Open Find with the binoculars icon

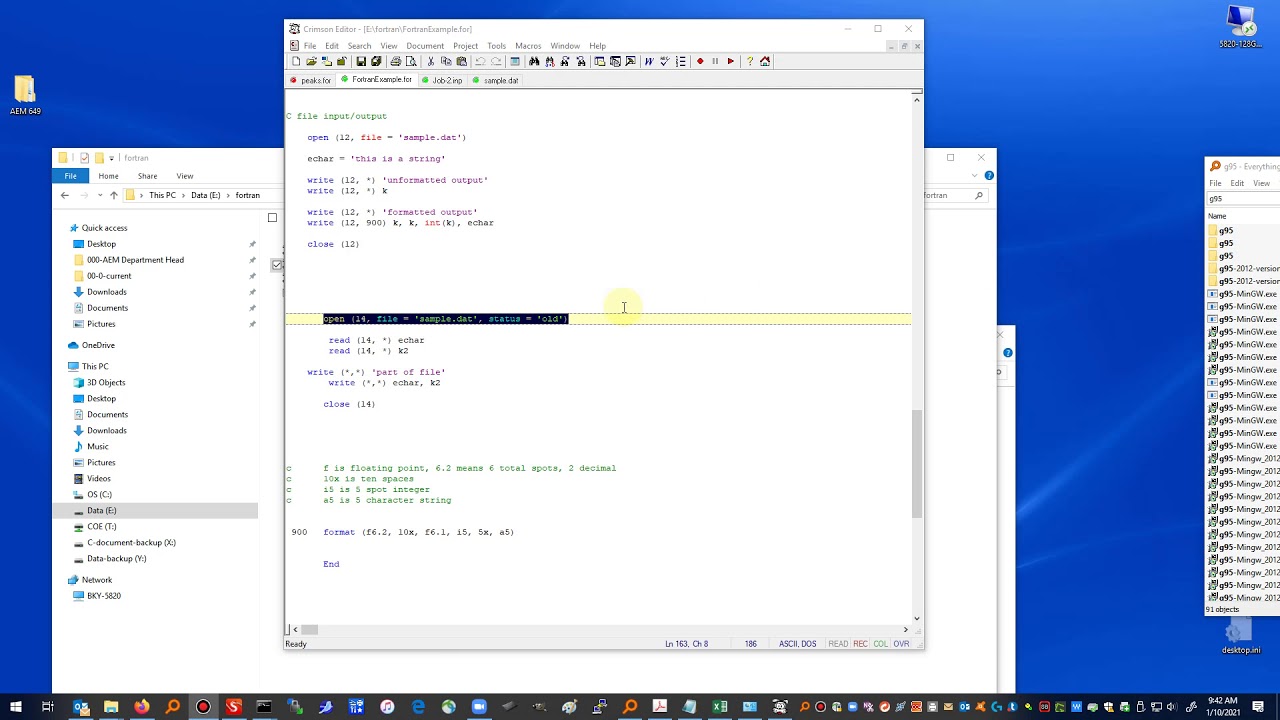click(534, 61)
